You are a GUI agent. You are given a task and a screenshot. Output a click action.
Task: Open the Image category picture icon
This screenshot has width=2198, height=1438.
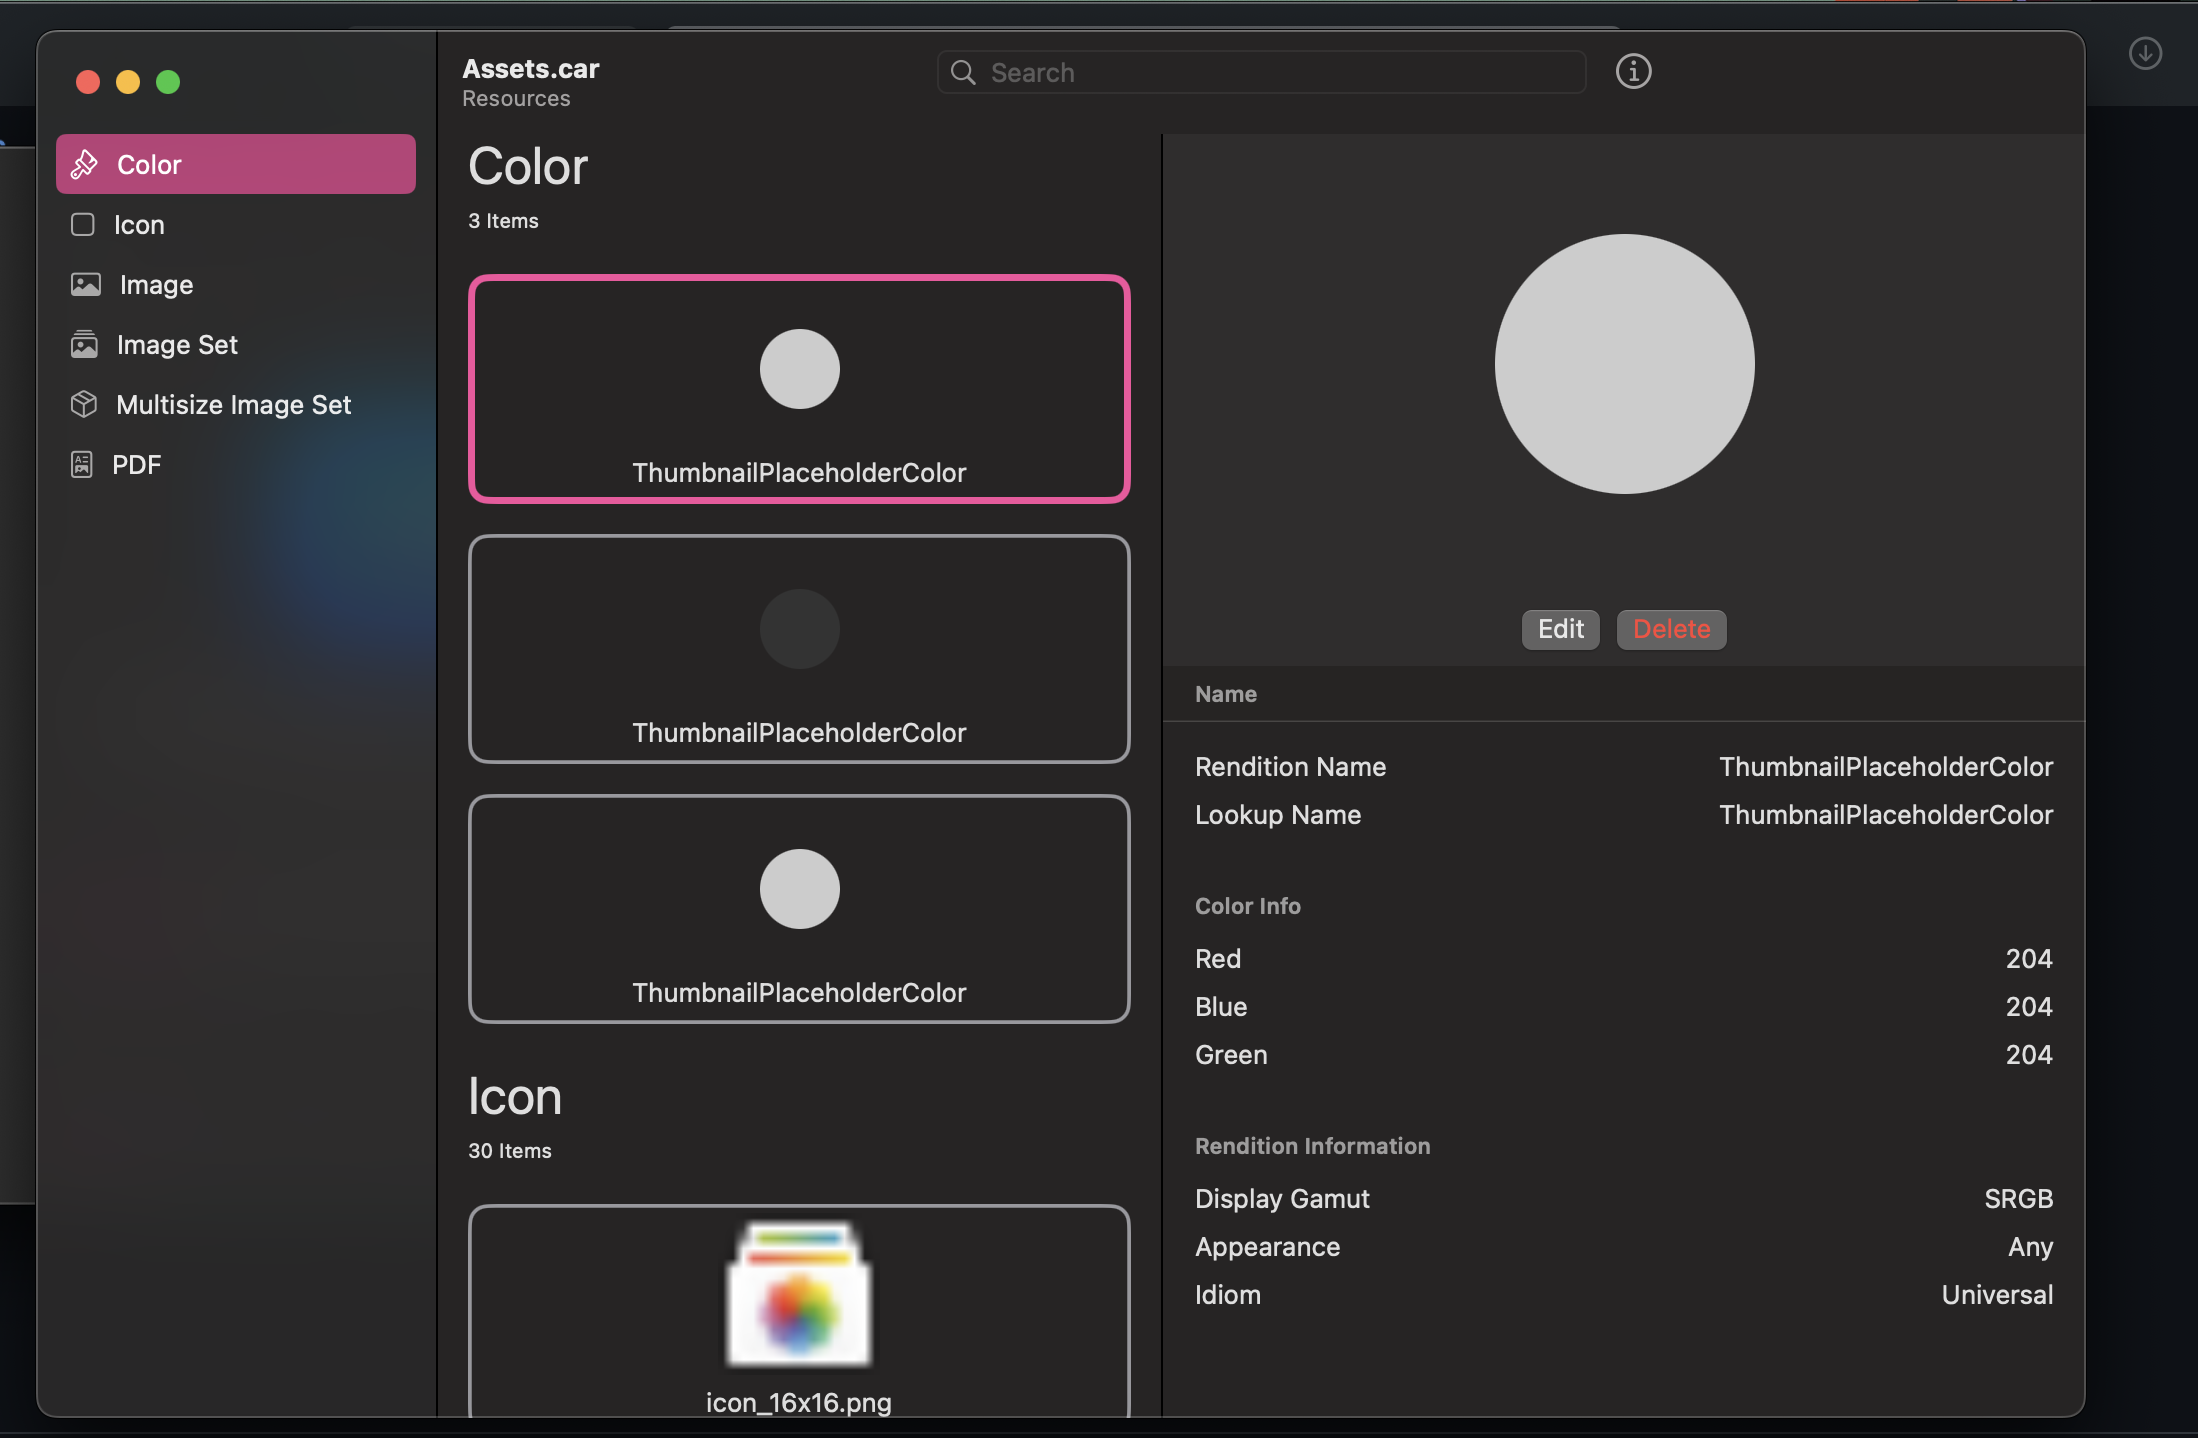(86, 284)
